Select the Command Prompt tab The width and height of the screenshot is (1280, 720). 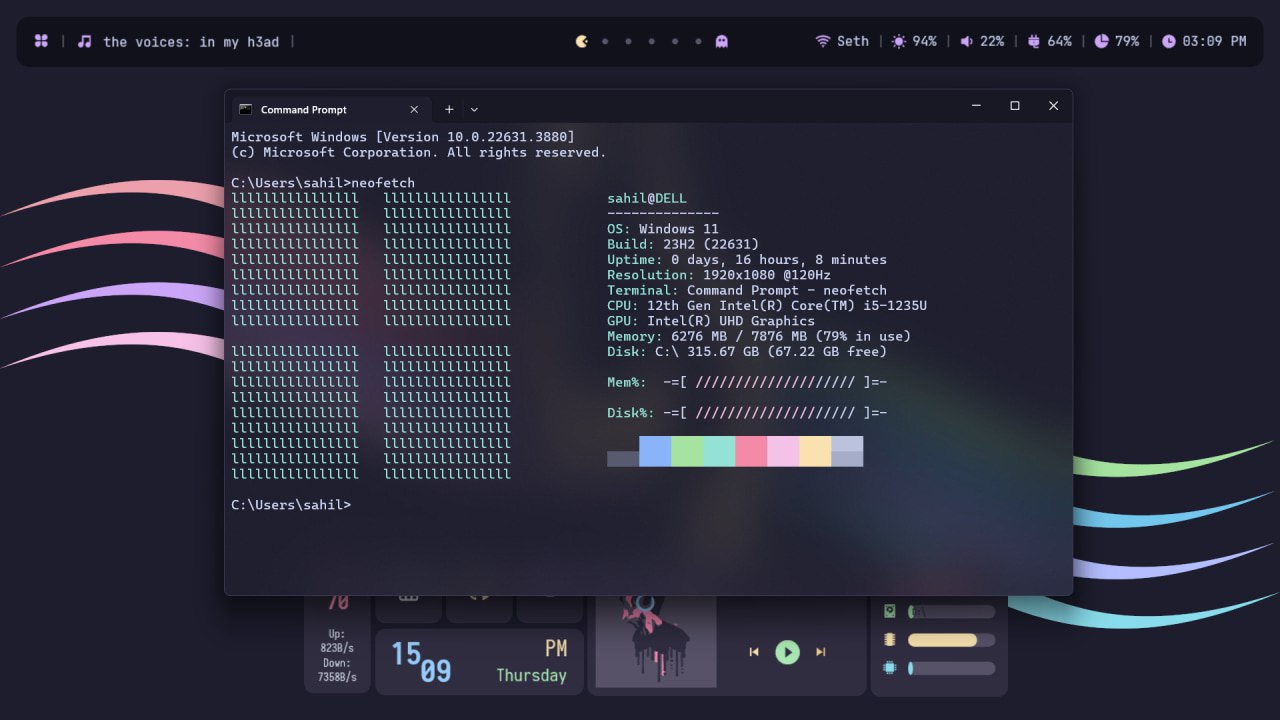tap(331, 109)
